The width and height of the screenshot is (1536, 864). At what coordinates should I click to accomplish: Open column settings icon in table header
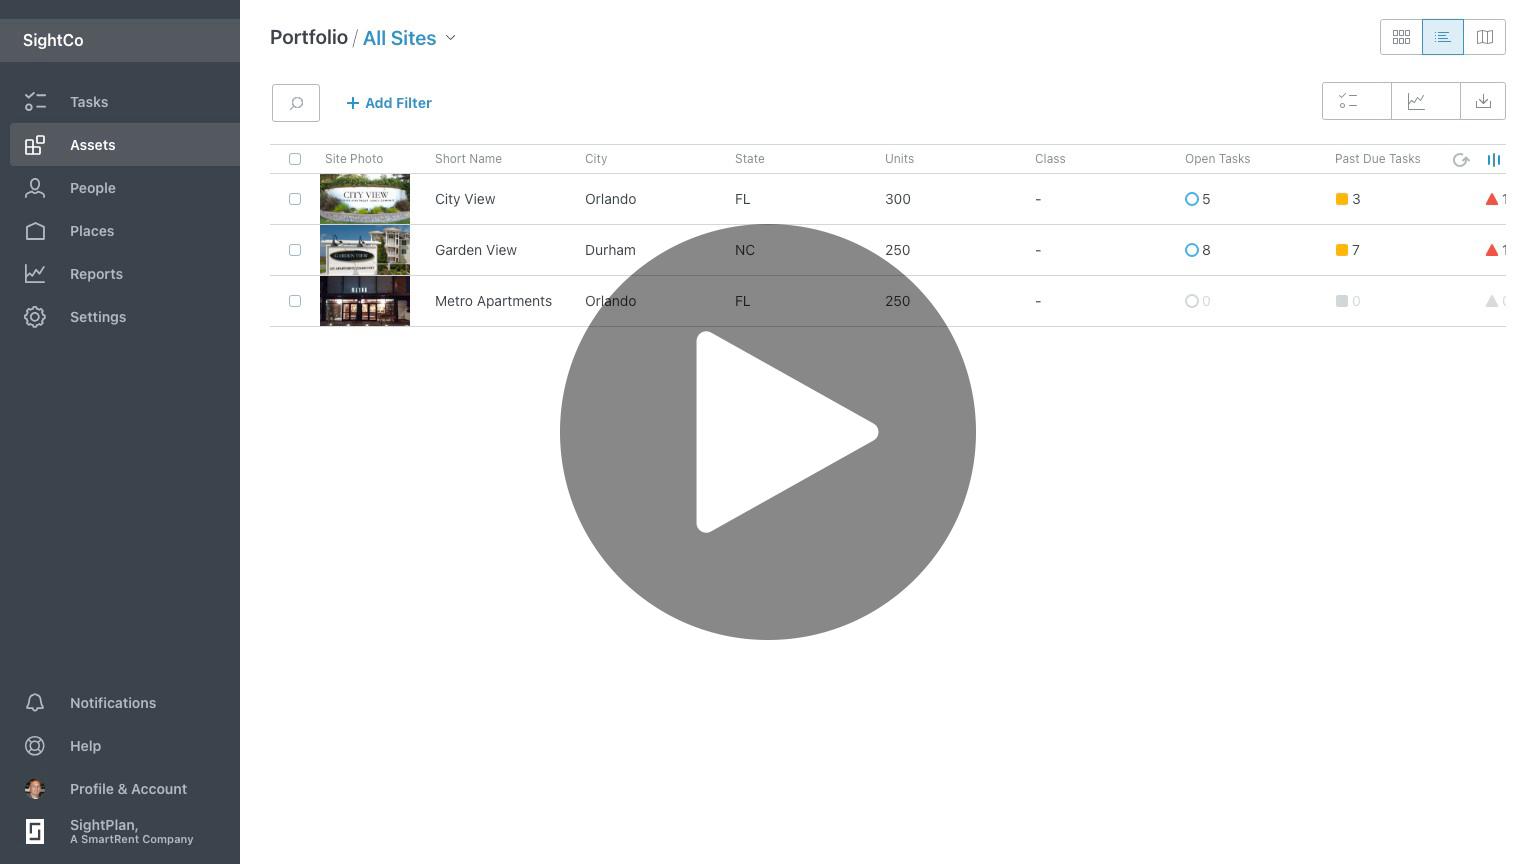pyautogui.click(x=1494, y=159)
